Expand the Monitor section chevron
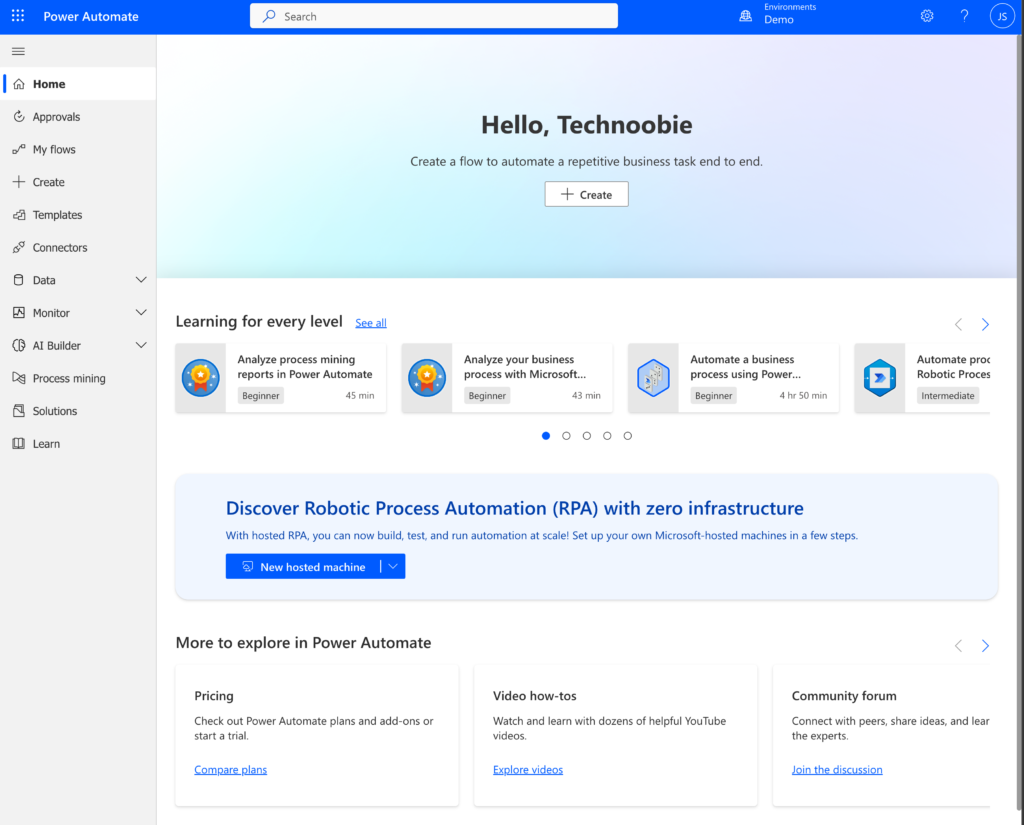Screen dimensions: 1024x825 [x=140, y=312]
